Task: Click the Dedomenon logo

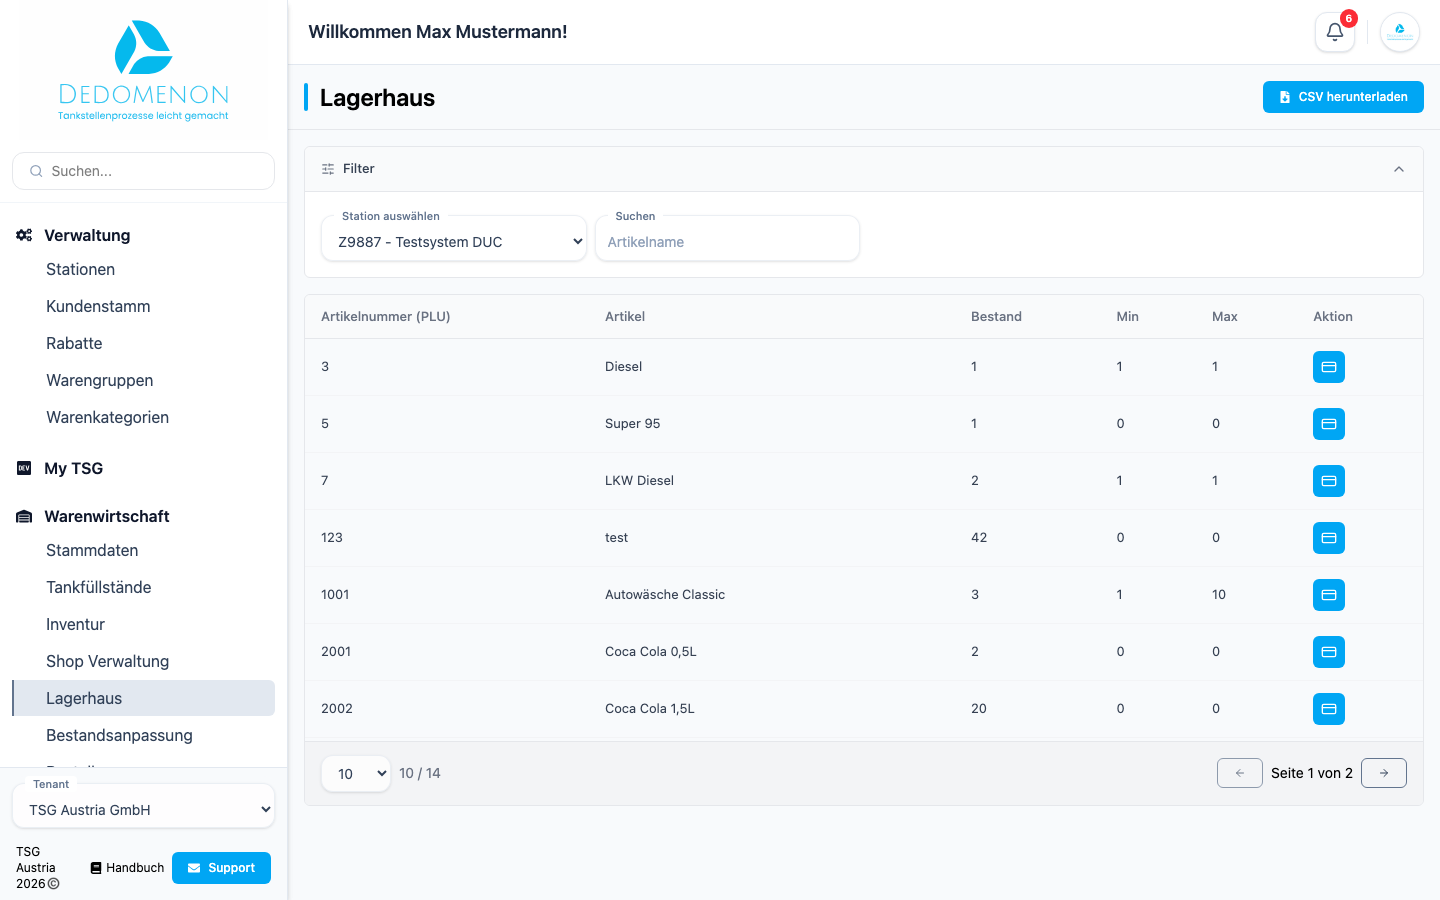Action: [143, 71]
